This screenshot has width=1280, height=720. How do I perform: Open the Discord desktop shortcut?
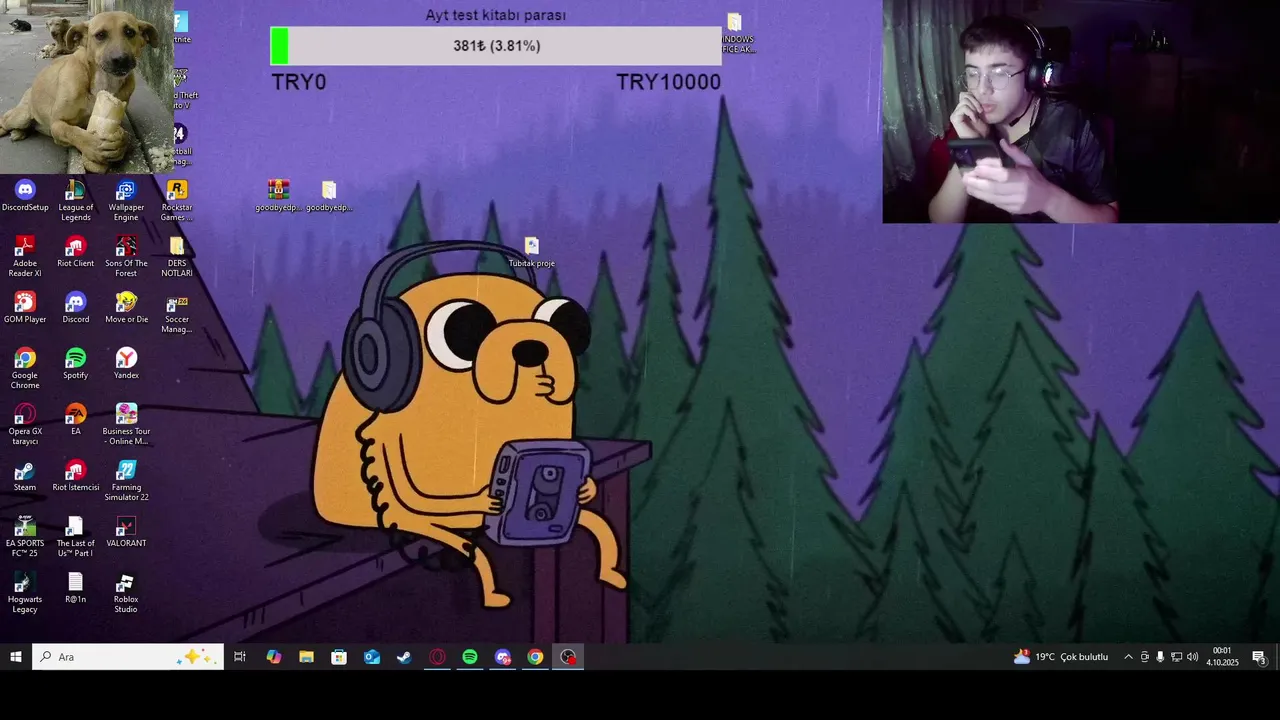coord(75,307)
